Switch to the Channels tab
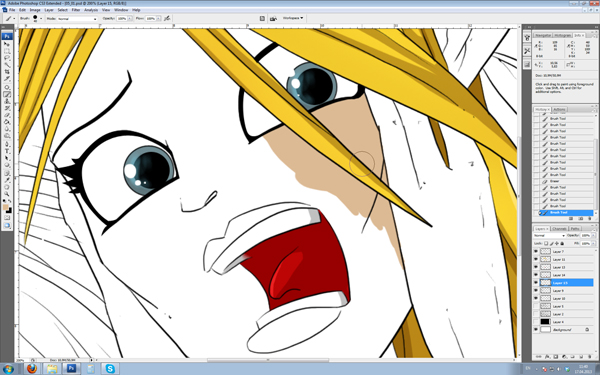Image resolution: width=600 pixels, height=375 pixels. pos(559,228)
